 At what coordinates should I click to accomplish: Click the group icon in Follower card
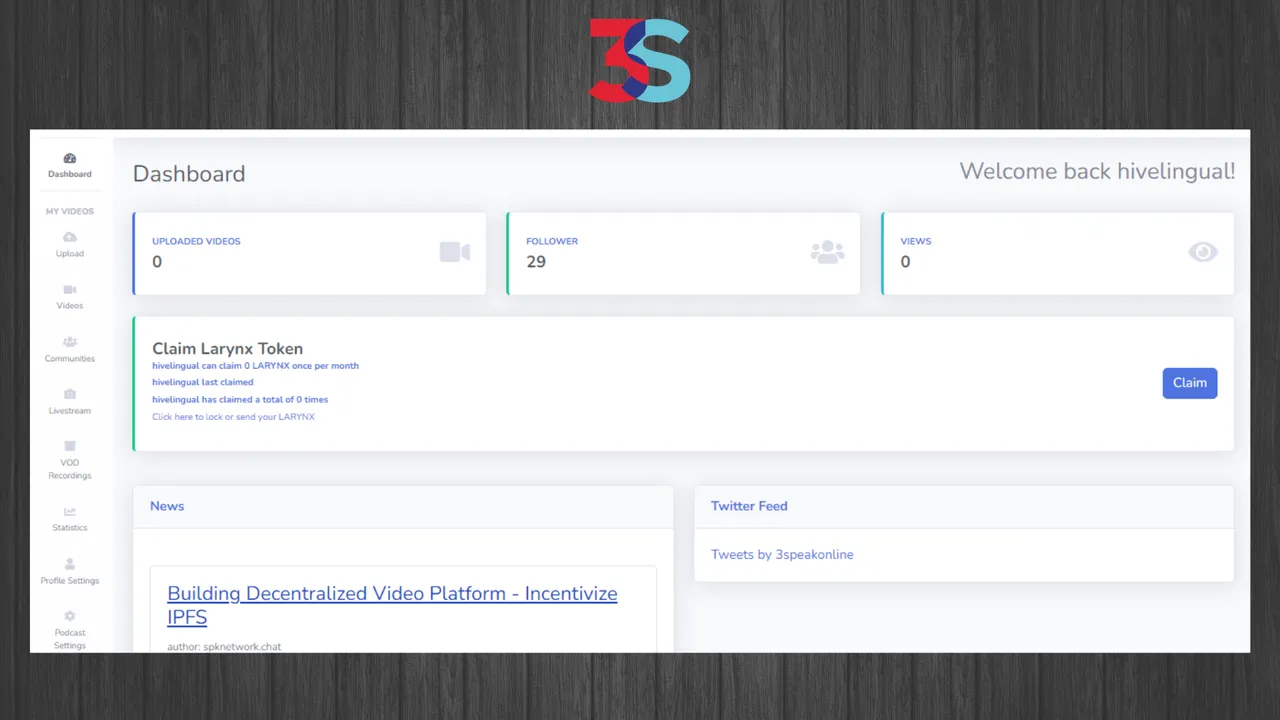click(827, 252)
